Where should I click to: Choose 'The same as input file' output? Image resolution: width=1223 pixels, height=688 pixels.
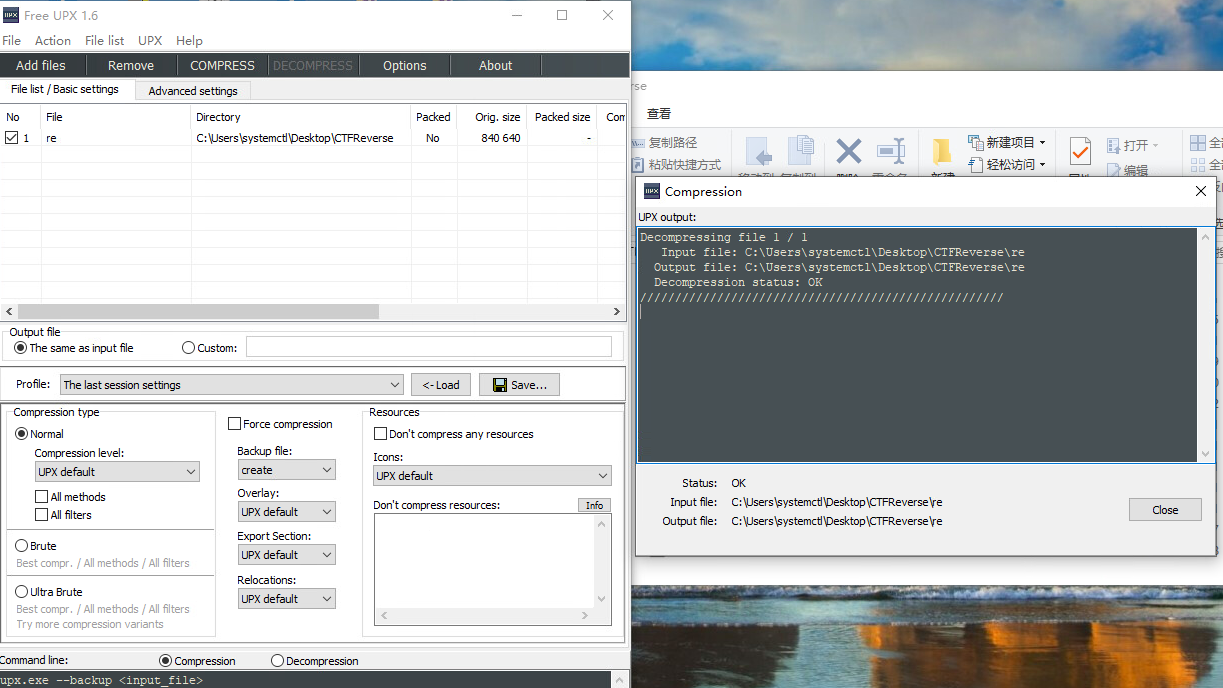click(20, 348)
